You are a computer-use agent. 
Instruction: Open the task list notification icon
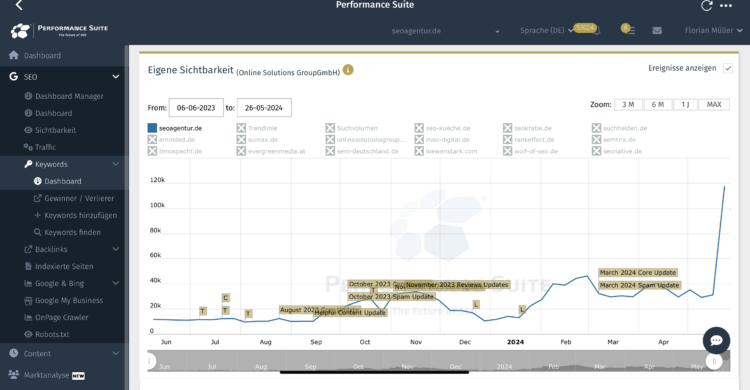[628, 30]
